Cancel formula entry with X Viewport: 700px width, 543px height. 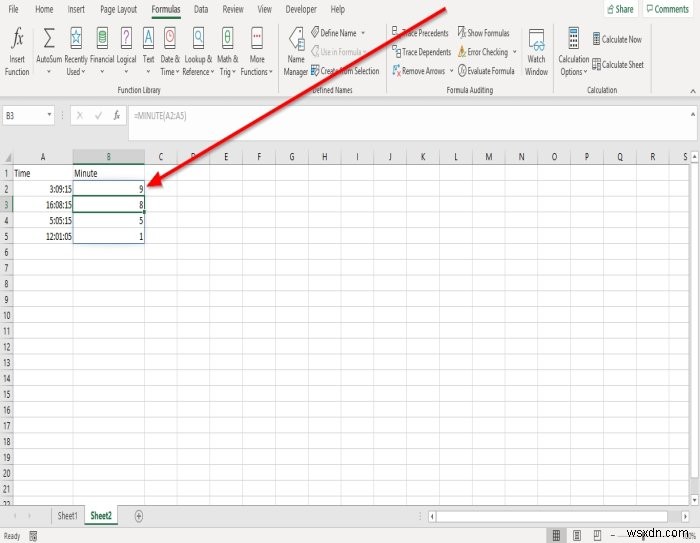point(79,116)
